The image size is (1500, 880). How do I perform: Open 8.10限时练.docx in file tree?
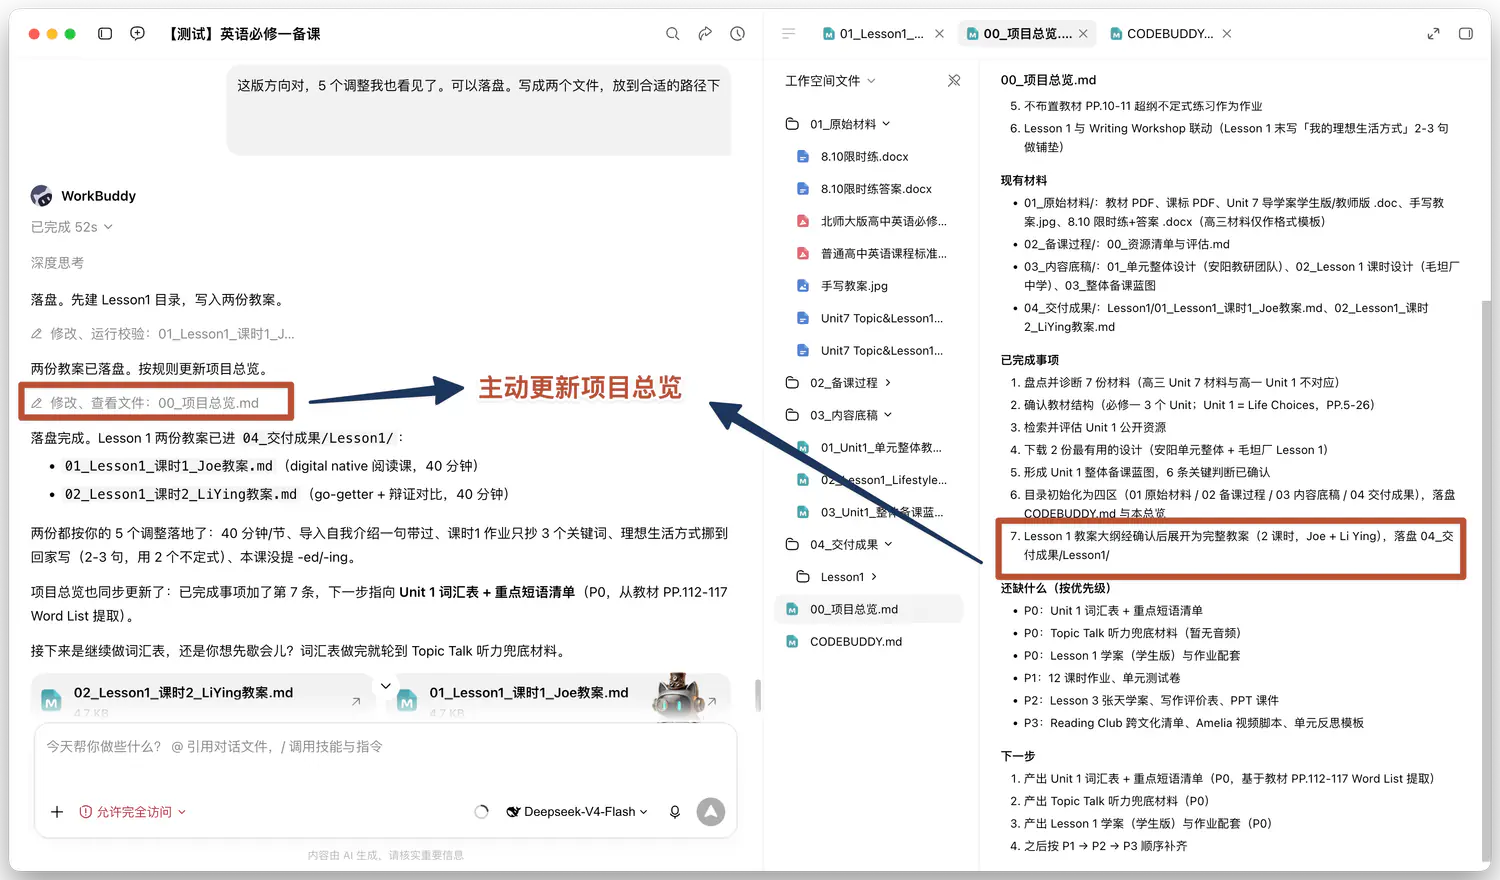tap(864, 157)
